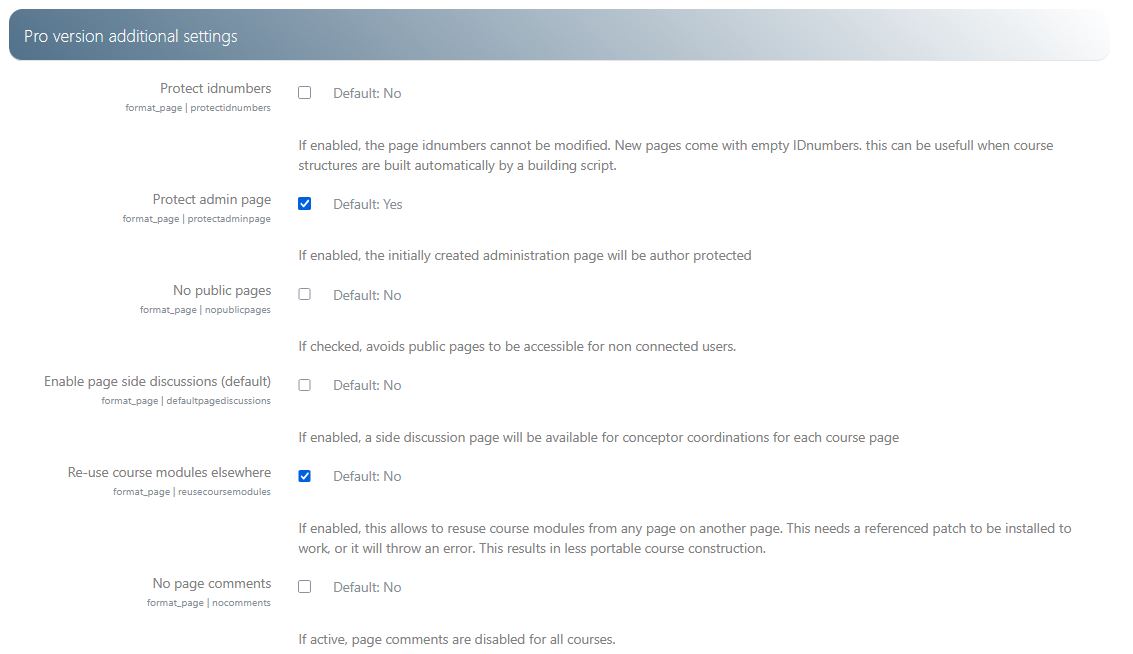Click the format_page | defaultpagediscussions identifier text
Image resolution: width=1133 pixels, height=654 pixels.
(186, 401)
